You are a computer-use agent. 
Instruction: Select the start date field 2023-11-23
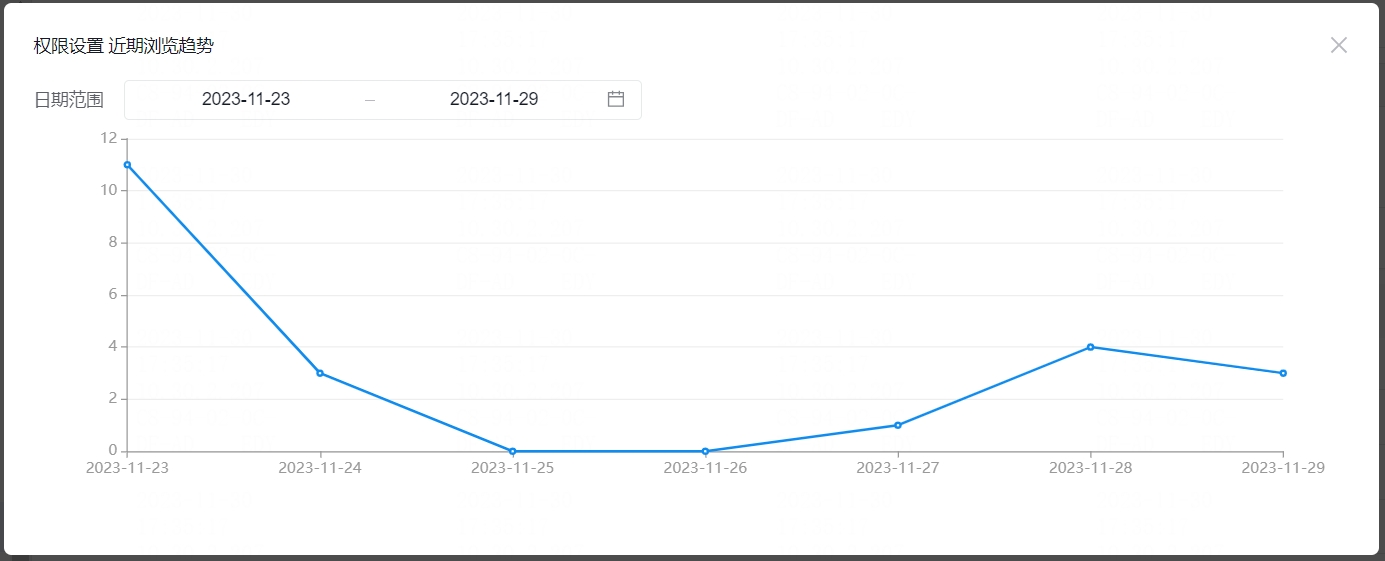(246, 99)
